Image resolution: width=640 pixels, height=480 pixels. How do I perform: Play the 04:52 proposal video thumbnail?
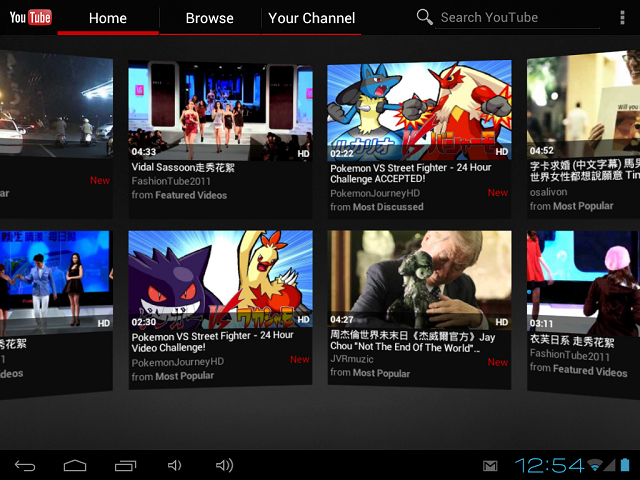[x=584, y=104]
